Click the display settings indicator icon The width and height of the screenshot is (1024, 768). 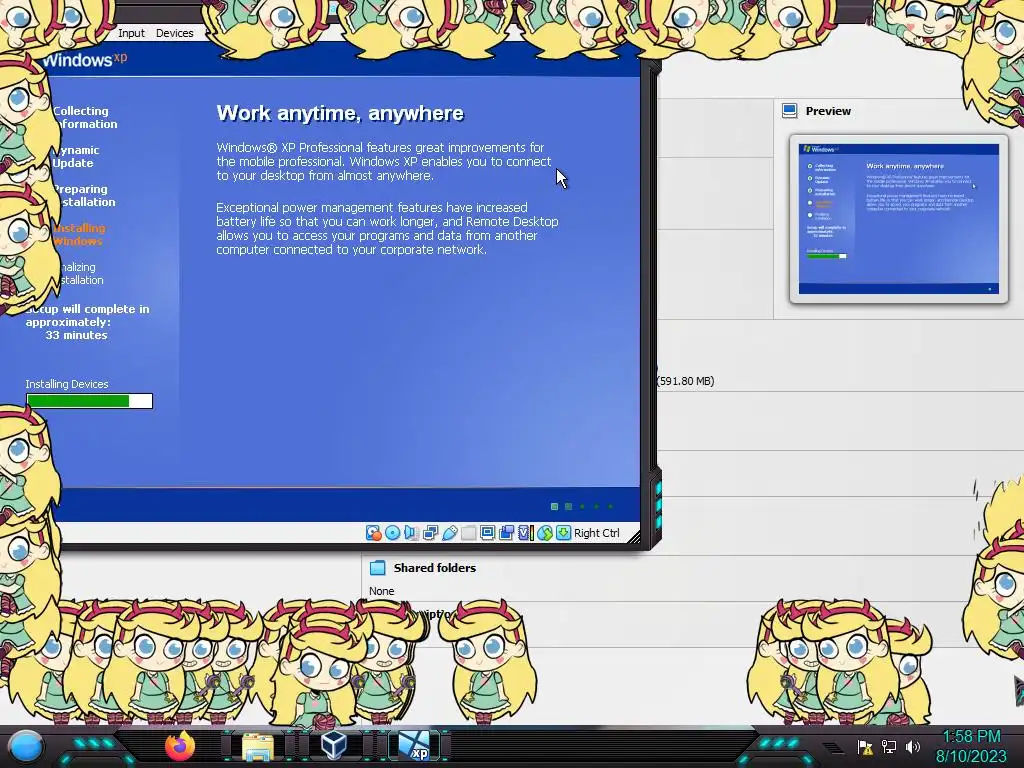pyautogui.click(x=487, y=533)
